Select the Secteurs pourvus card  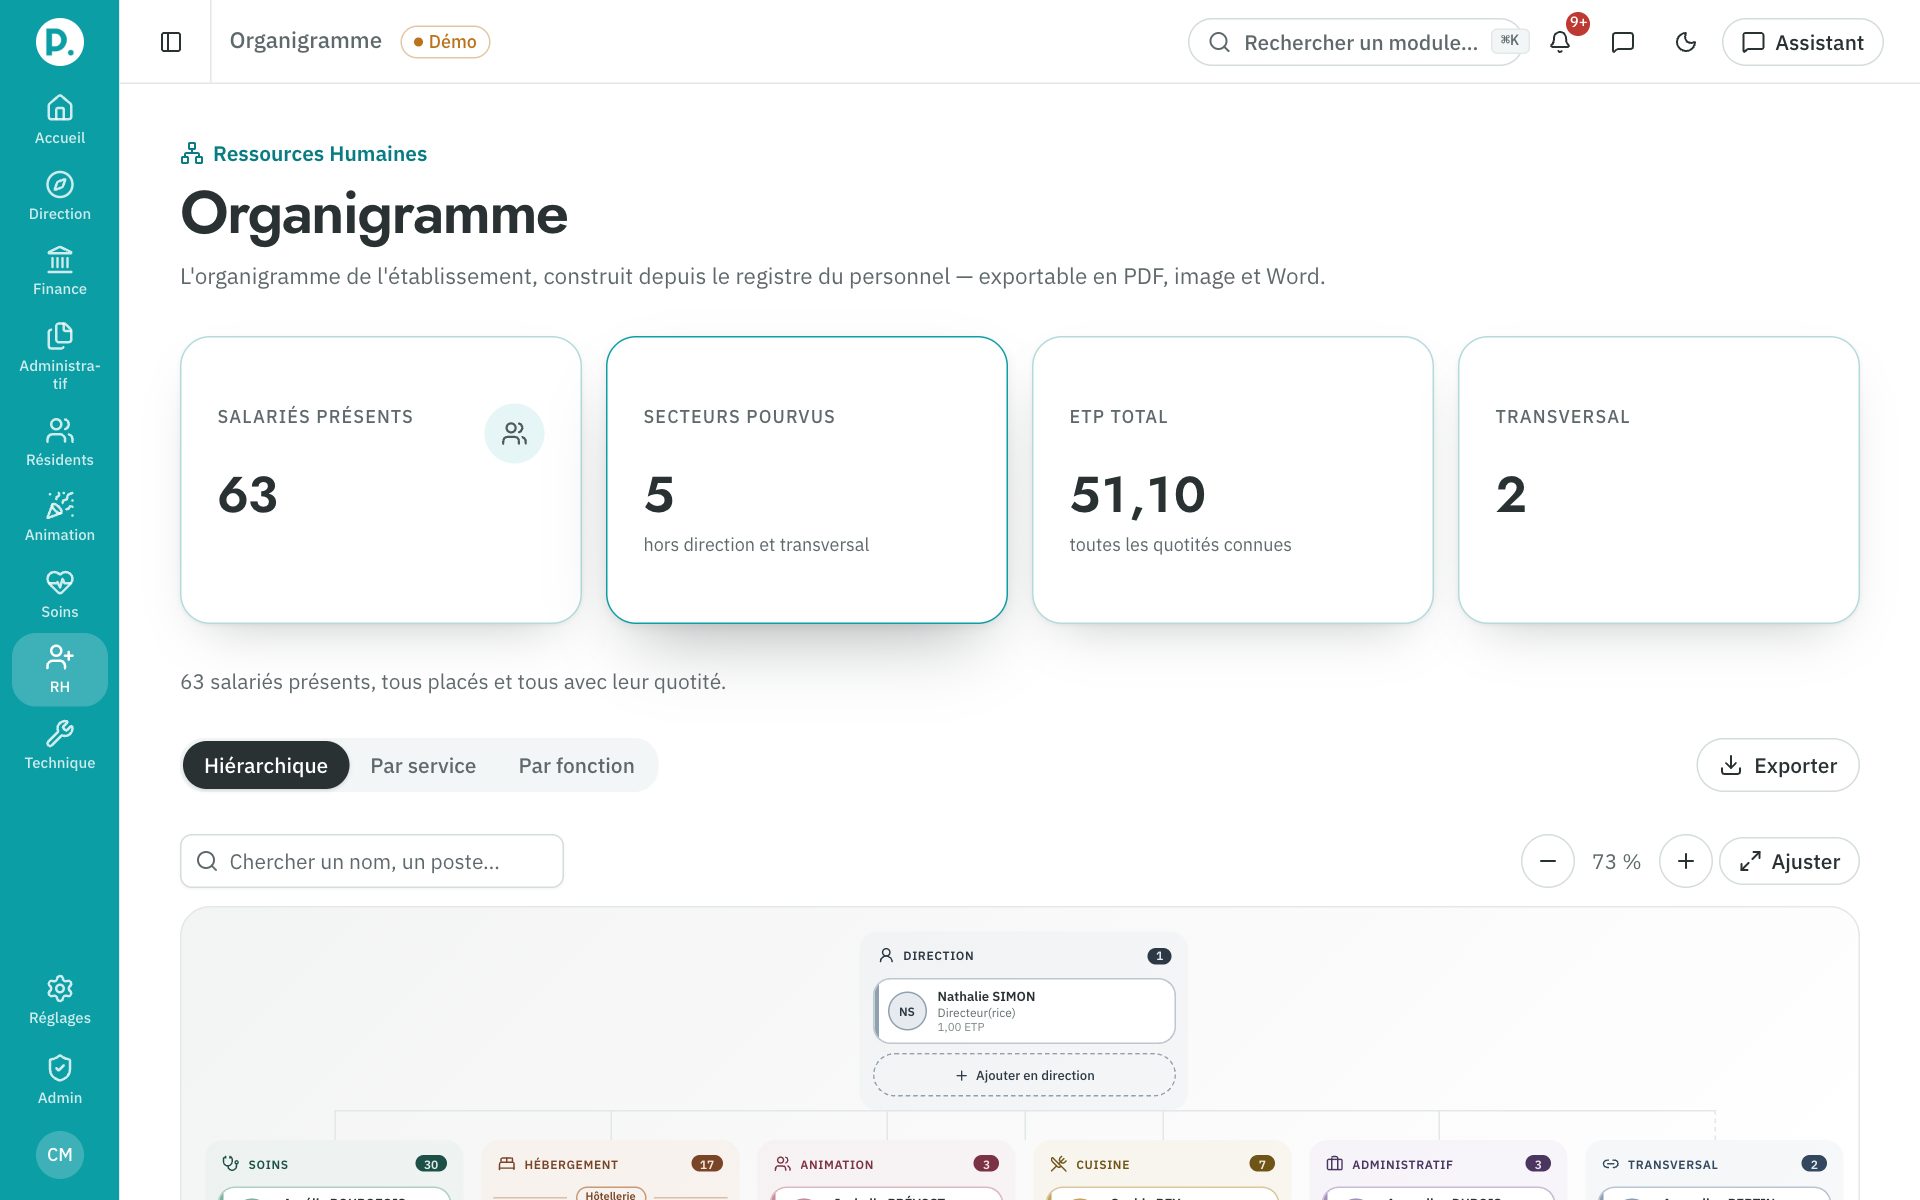click(x=807, y=480)
